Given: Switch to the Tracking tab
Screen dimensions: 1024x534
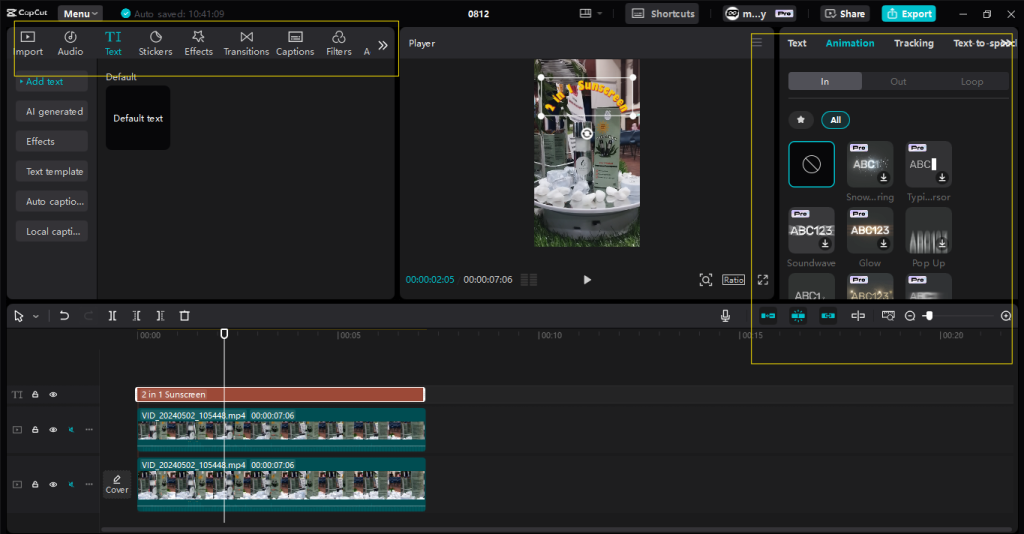Looking at the screenshot, I should point(913,43).
